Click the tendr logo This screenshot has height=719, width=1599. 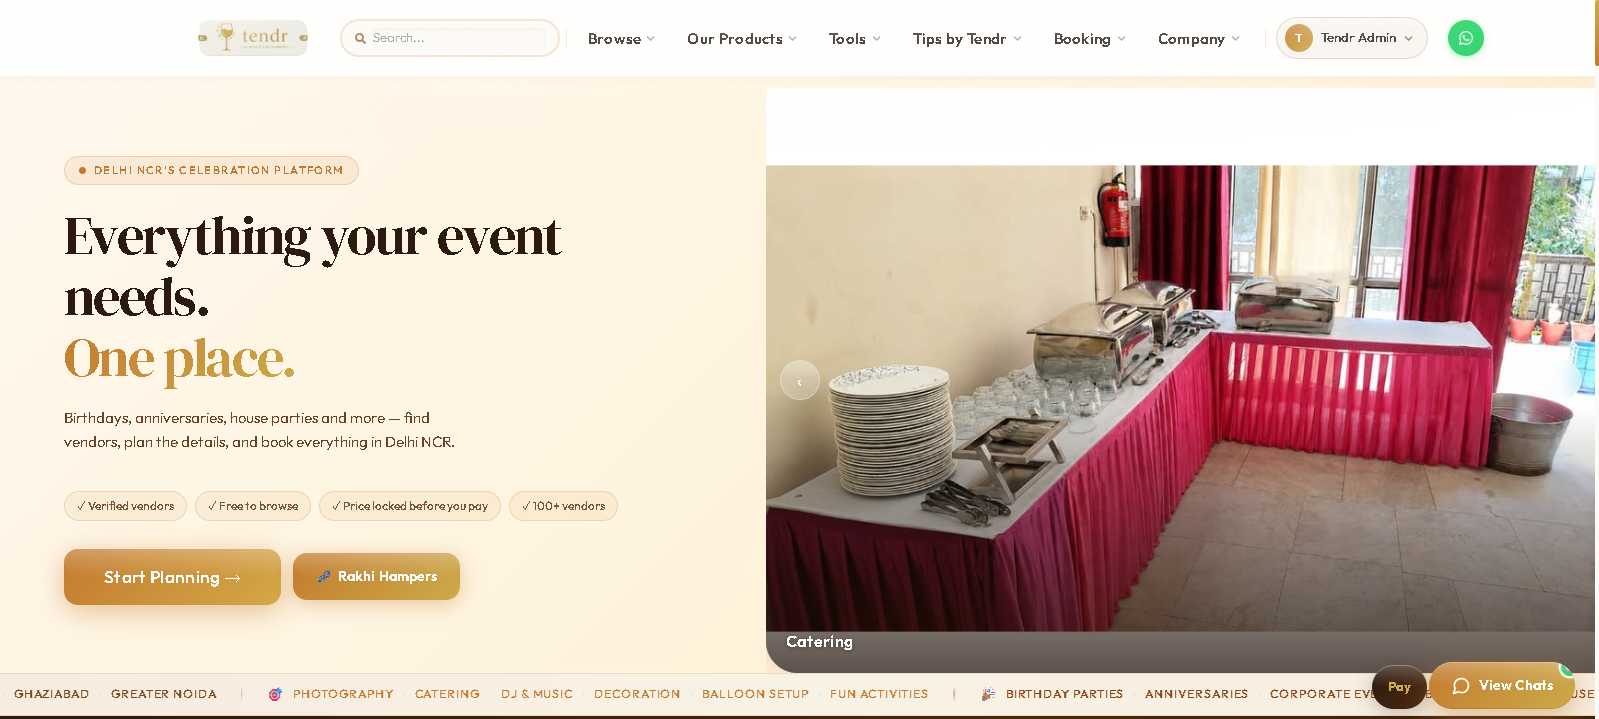pyautogui.click(x=253, y=38)
